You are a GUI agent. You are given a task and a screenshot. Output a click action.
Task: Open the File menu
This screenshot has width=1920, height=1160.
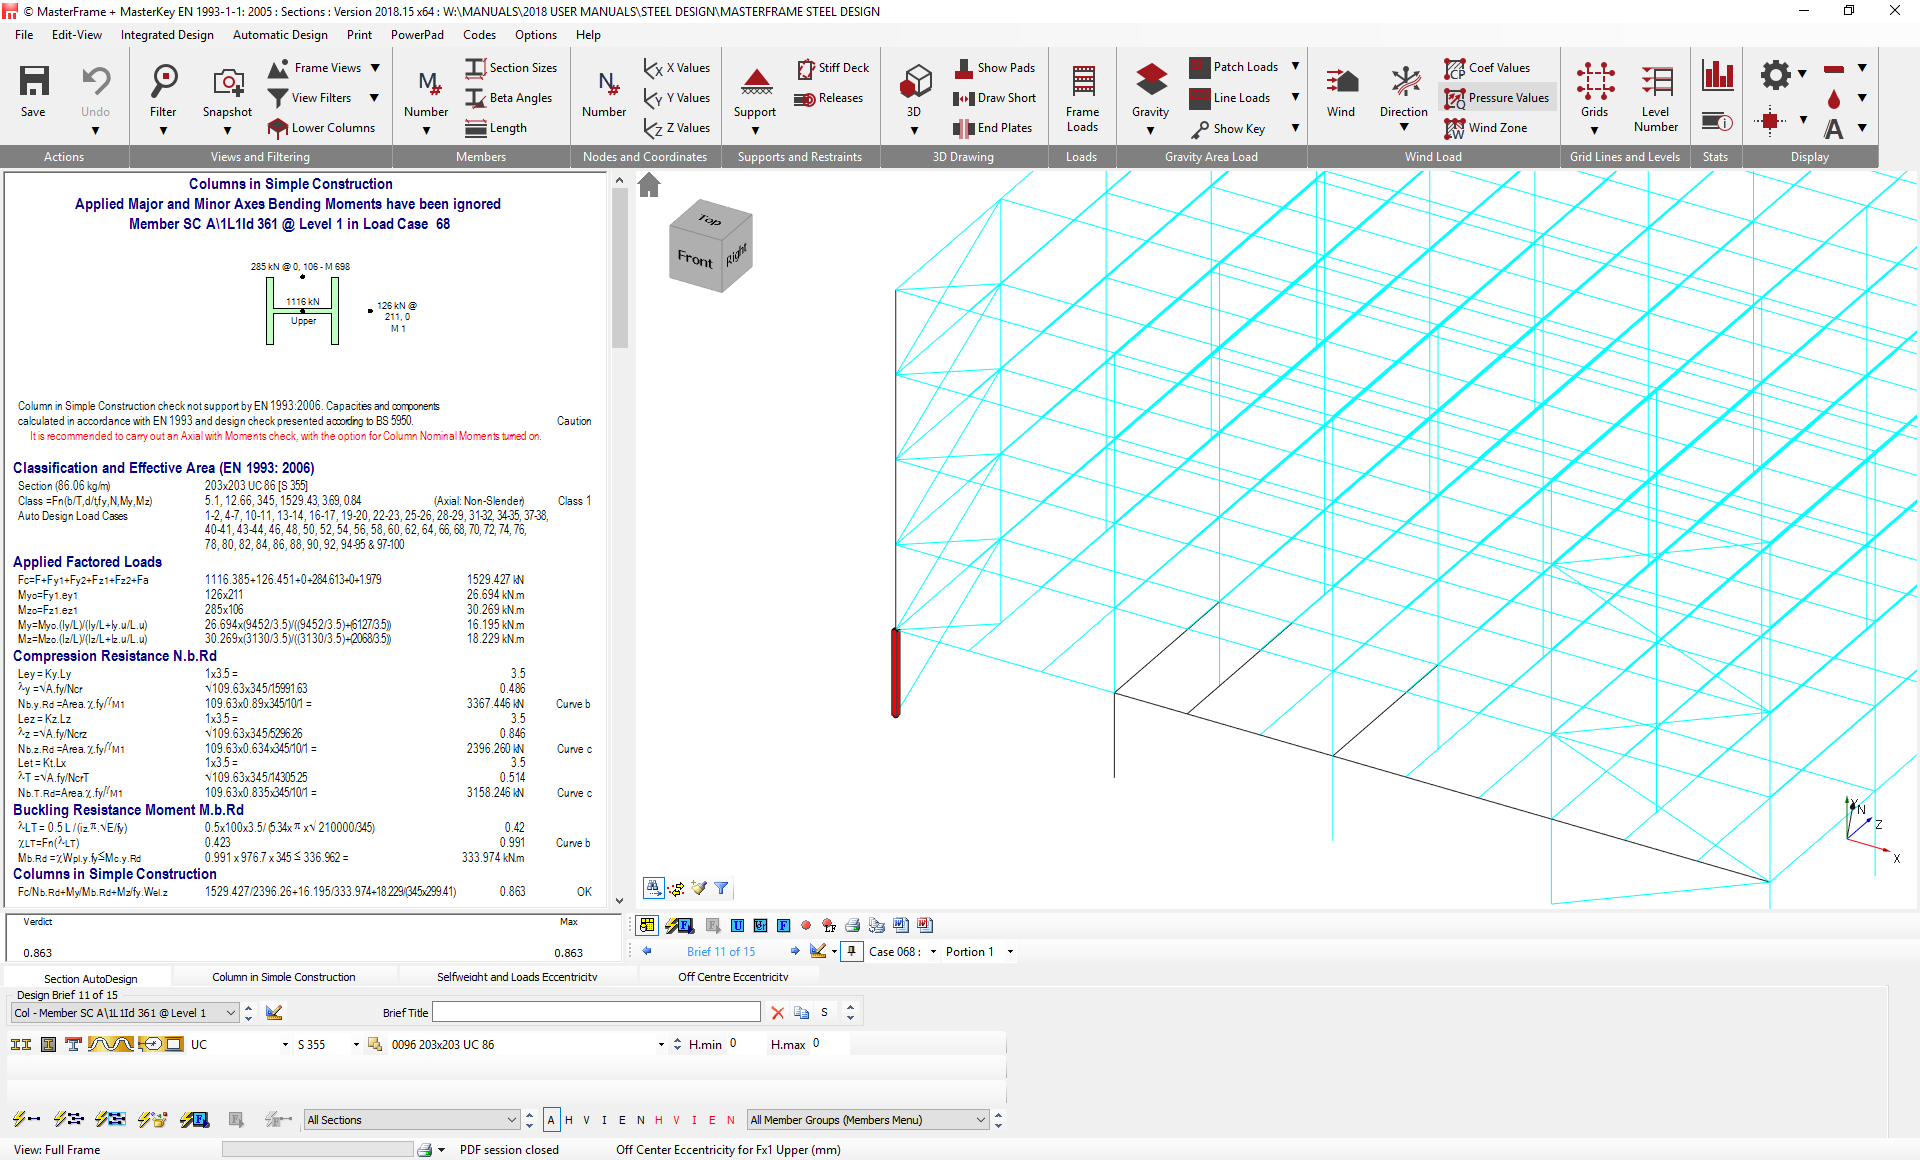click(25, 35)
